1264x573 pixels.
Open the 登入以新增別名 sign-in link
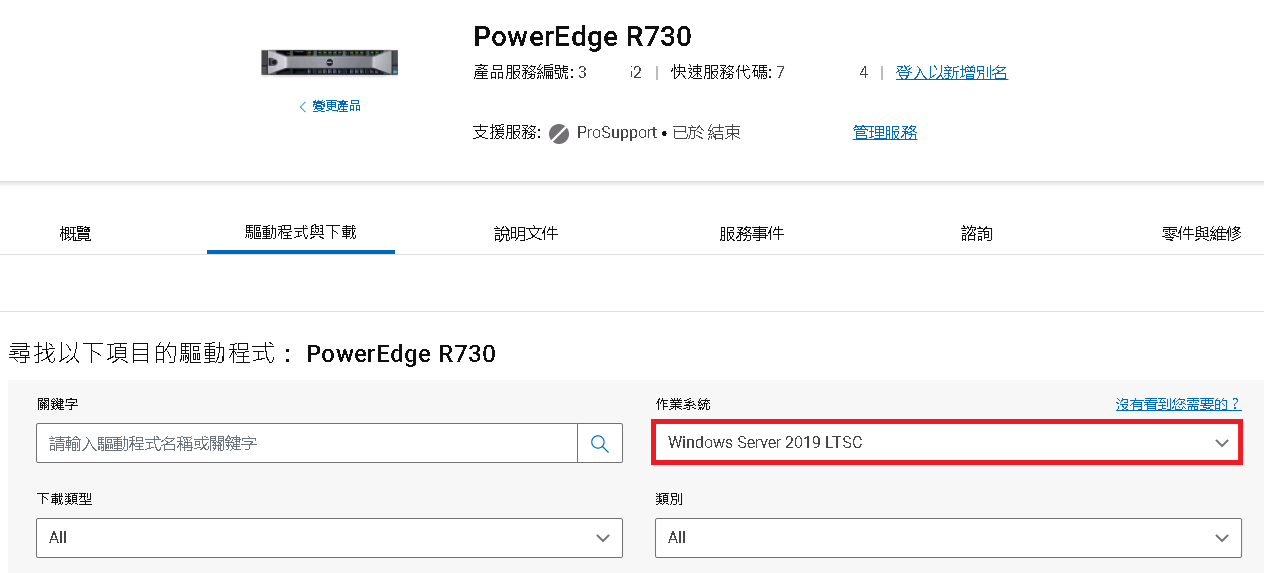coord(951,72)
